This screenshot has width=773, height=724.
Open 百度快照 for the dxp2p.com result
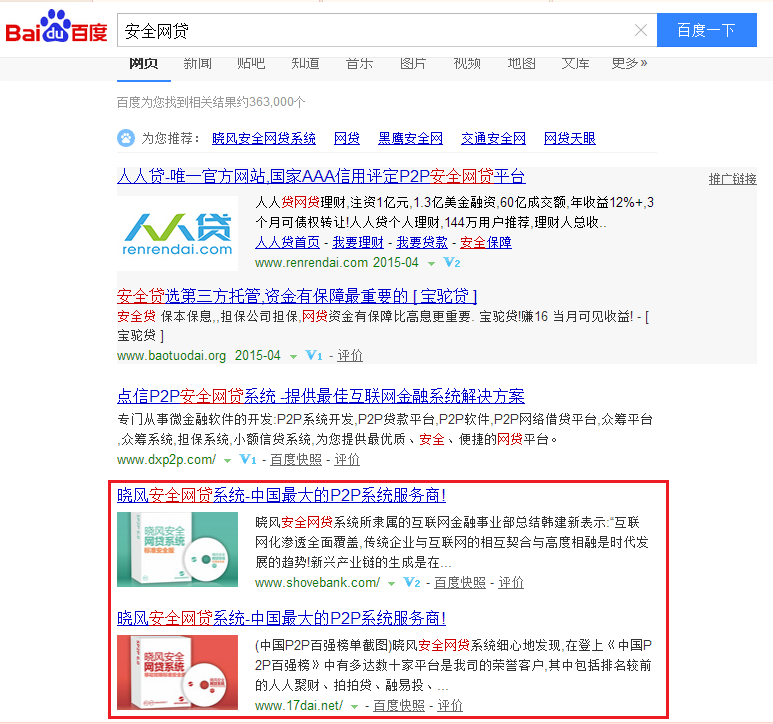pyautogui.click(x=296, y=460)
